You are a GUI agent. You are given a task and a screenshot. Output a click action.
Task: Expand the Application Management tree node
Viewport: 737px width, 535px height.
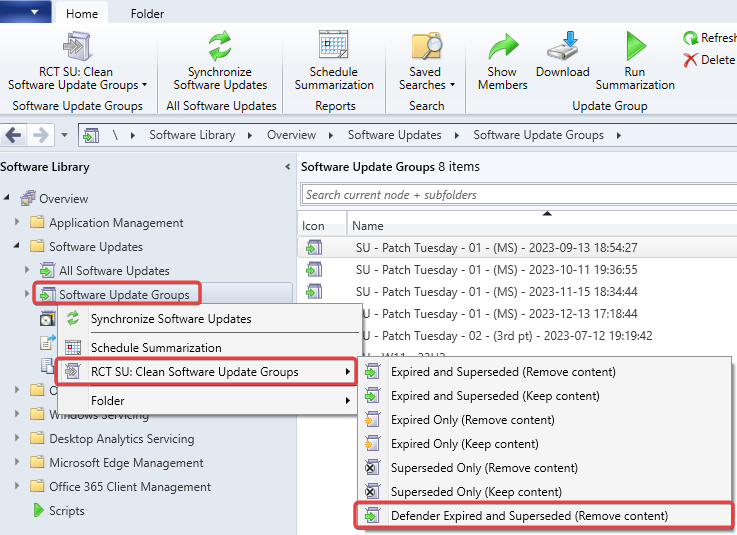click(x=17, y=221)
